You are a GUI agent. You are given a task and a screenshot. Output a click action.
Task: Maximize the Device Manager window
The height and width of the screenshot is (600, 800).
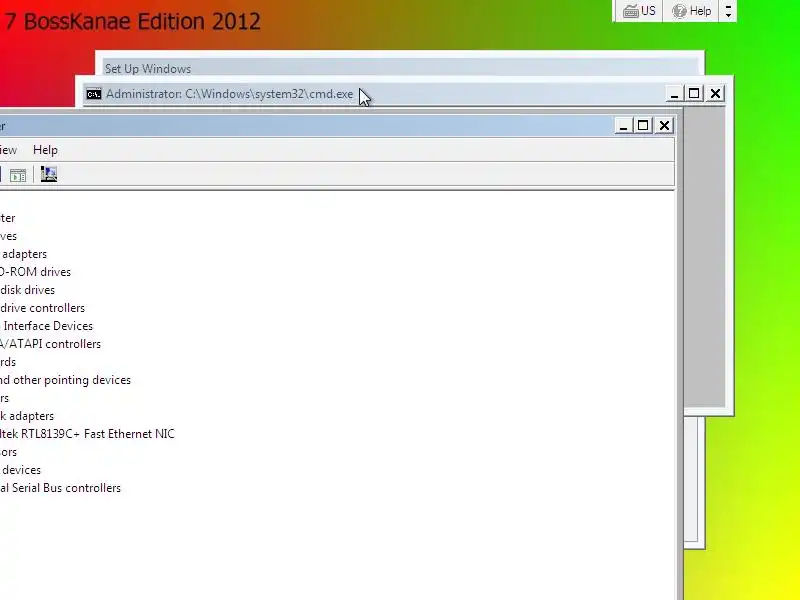(x=643, y=126)
